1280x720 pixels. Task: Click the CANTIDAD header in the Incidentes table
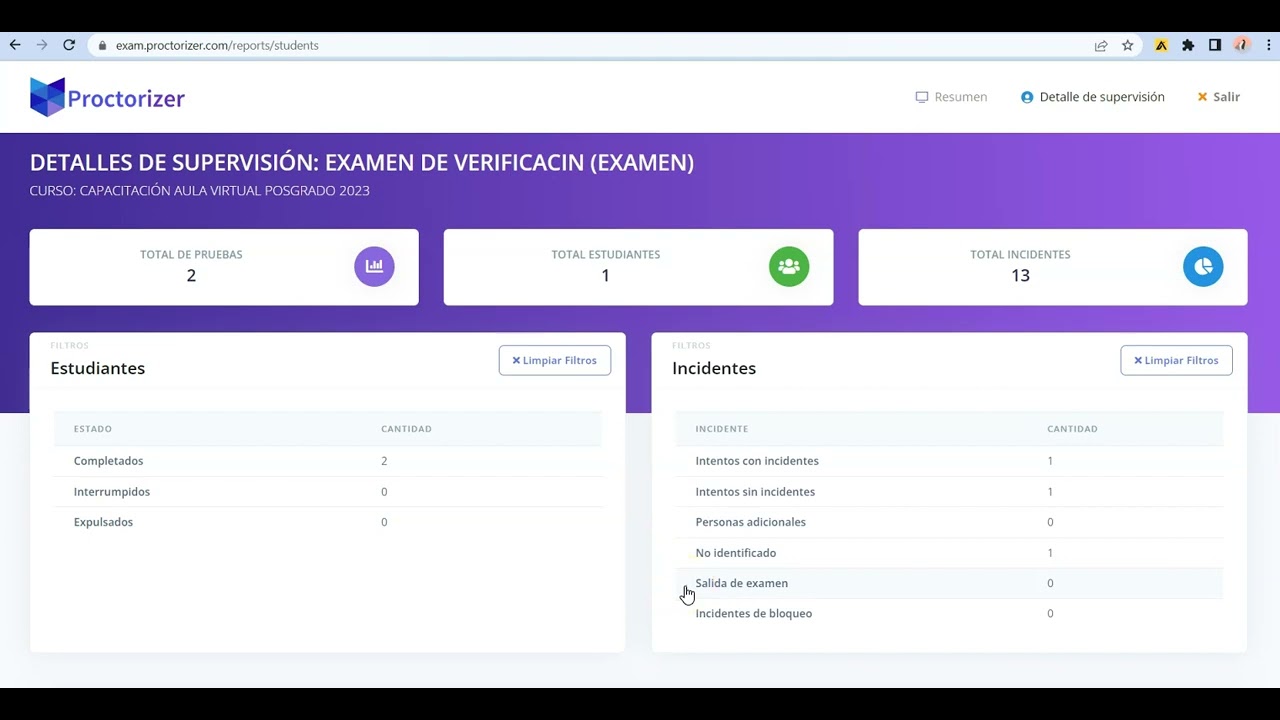[x=1072, y=429]
